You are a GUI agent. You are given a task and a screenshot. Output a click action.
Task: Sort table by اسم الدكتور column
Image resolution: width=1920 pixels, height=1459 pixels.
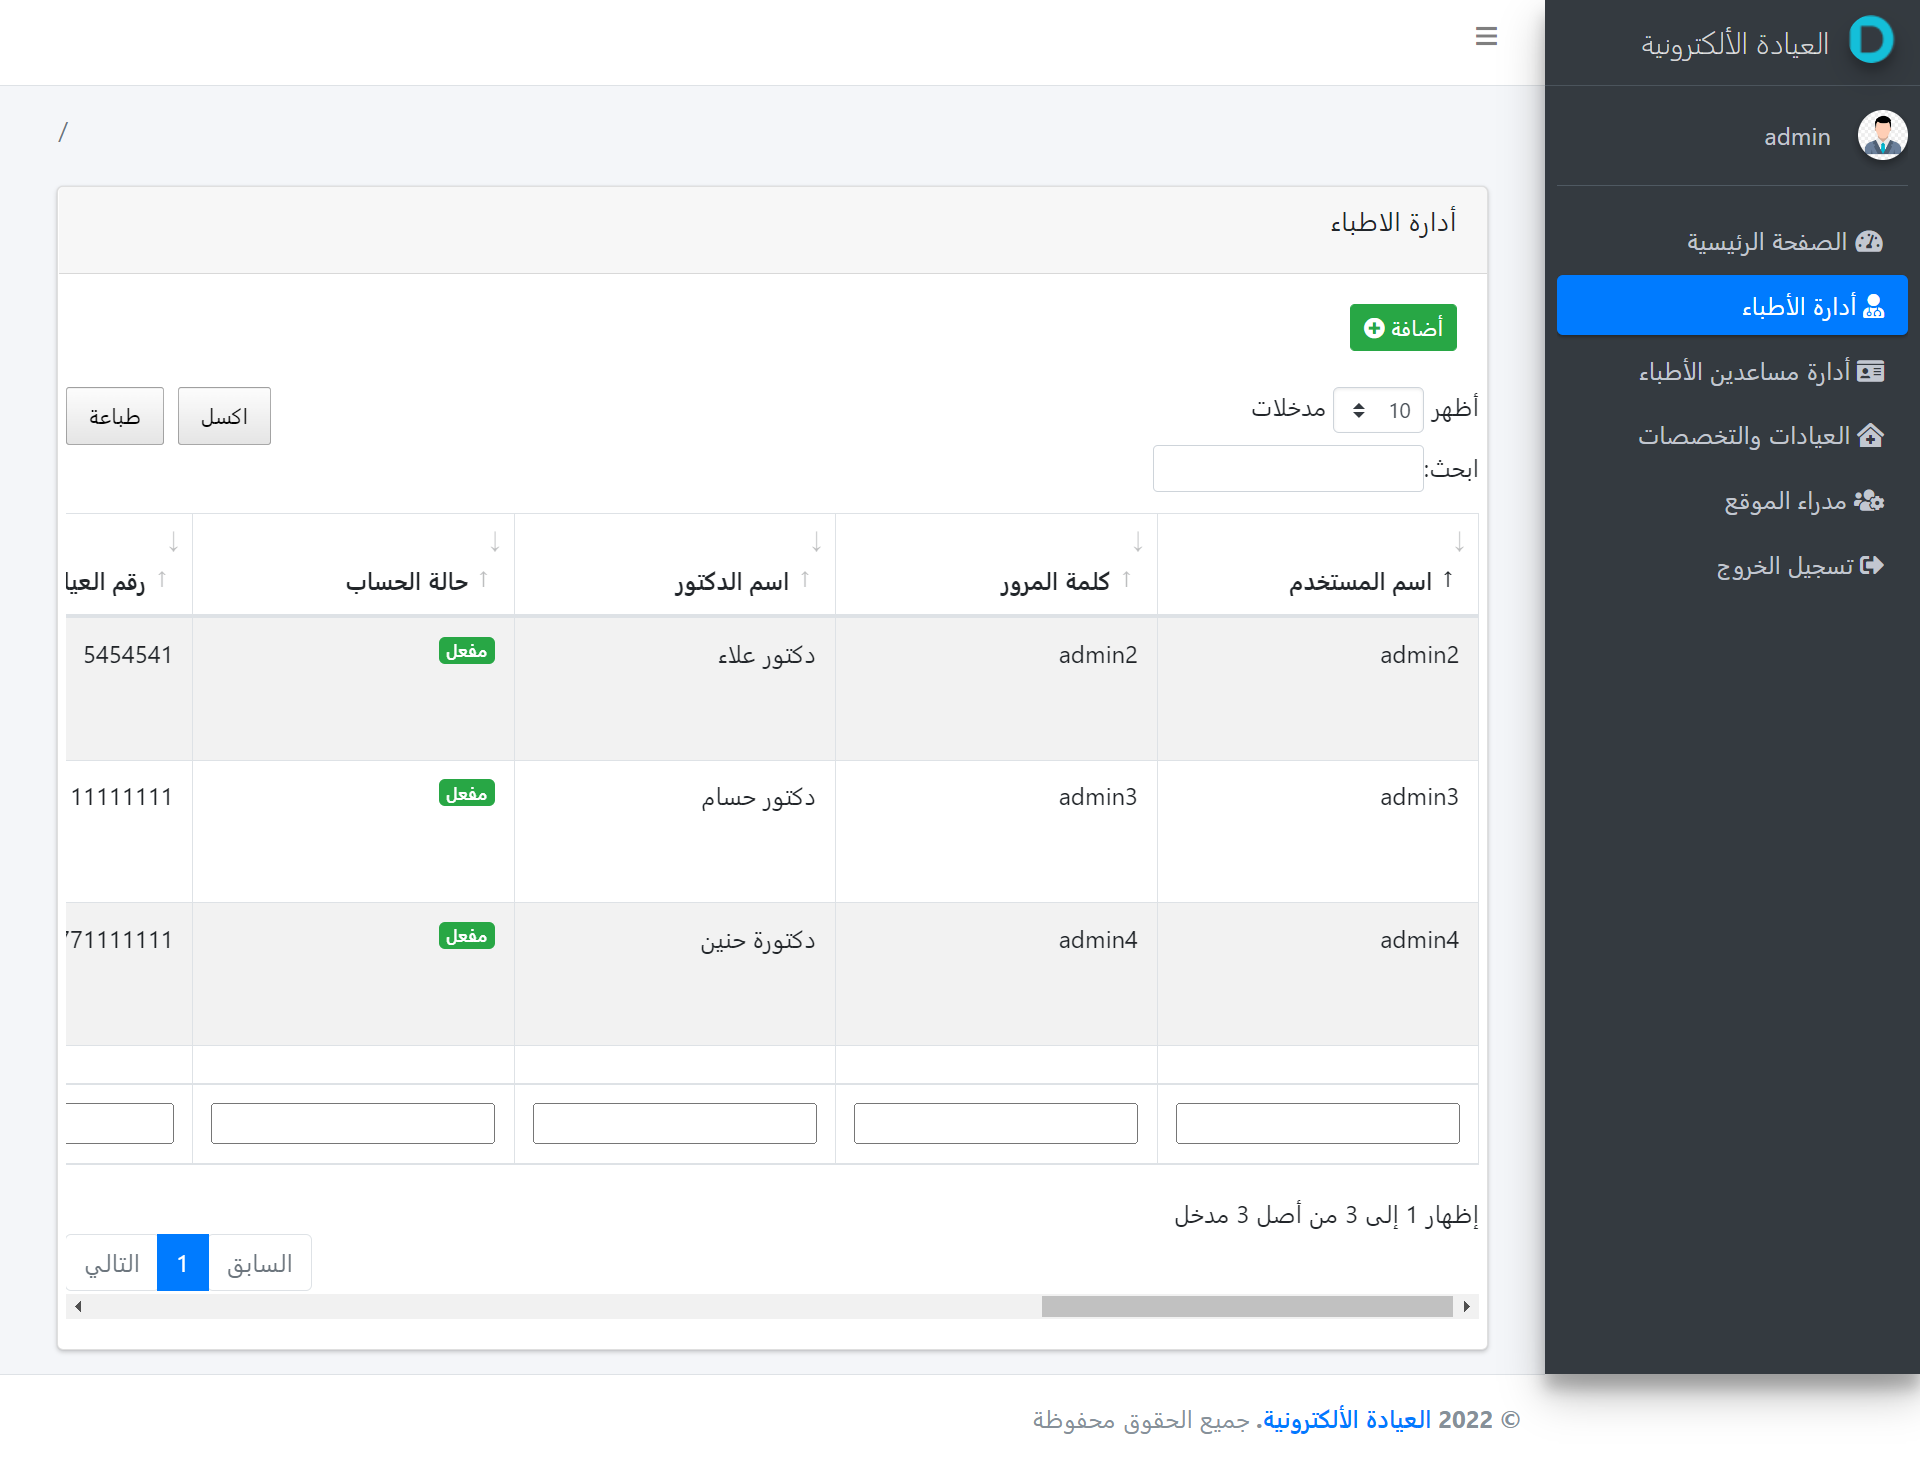point(731,582)
